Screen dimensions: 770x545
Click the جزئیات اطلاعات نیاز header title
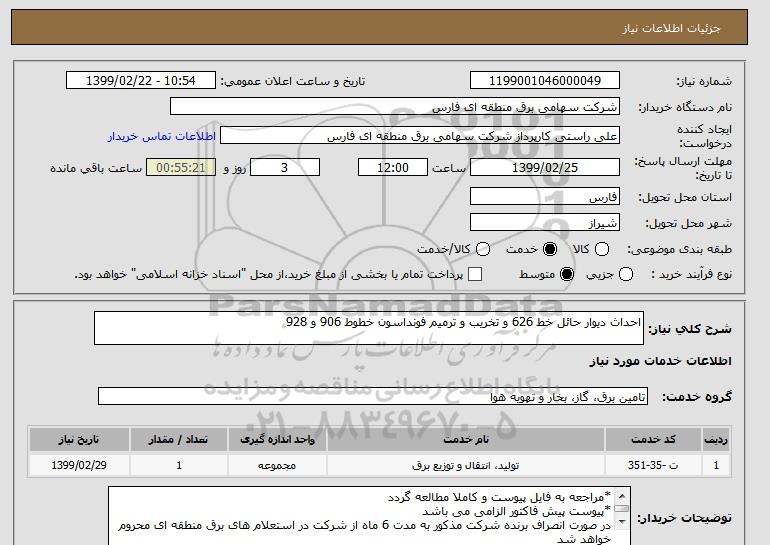(671, 28)
